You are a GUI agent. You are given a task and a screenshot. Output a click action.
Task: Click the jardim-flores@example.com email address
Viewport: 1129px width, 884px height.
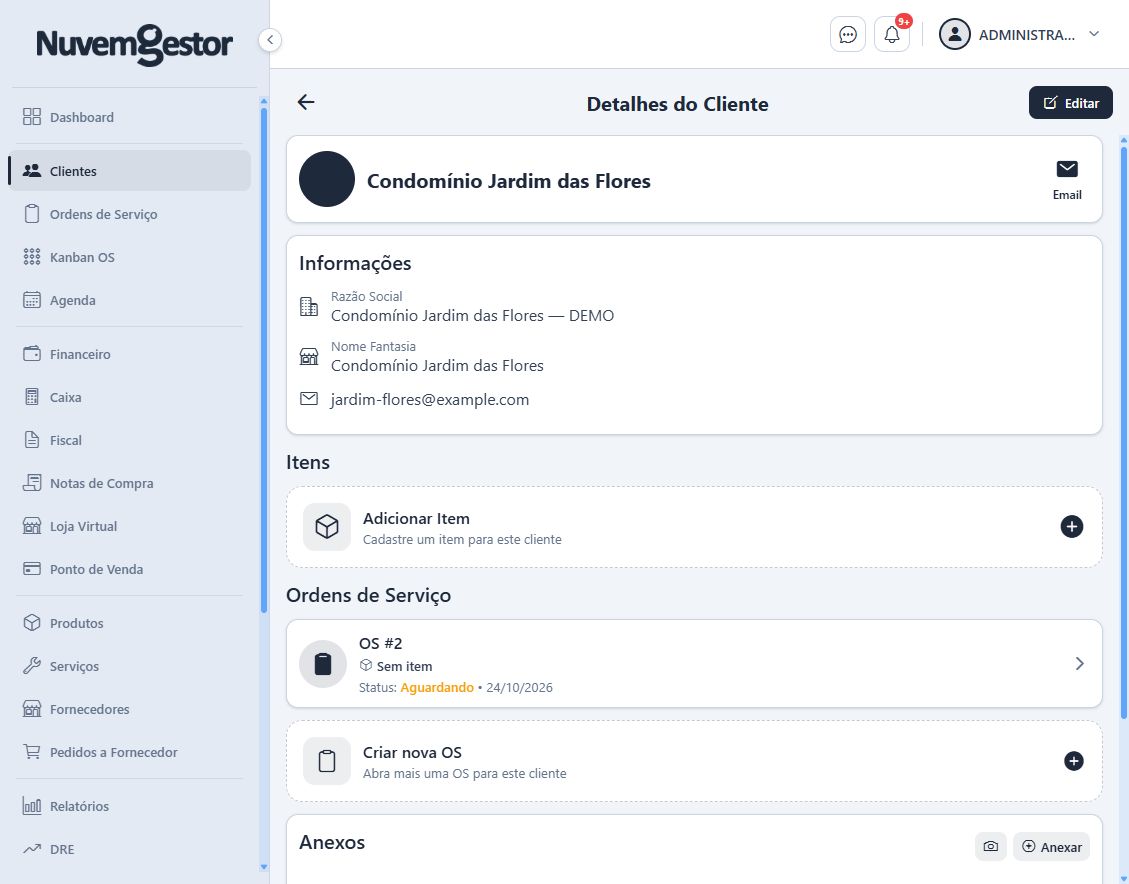click(429, 400)
